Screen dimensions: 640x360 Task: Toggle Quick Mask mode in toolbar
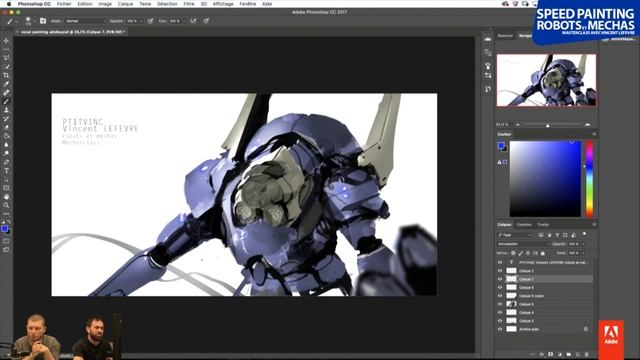(6, 241)
